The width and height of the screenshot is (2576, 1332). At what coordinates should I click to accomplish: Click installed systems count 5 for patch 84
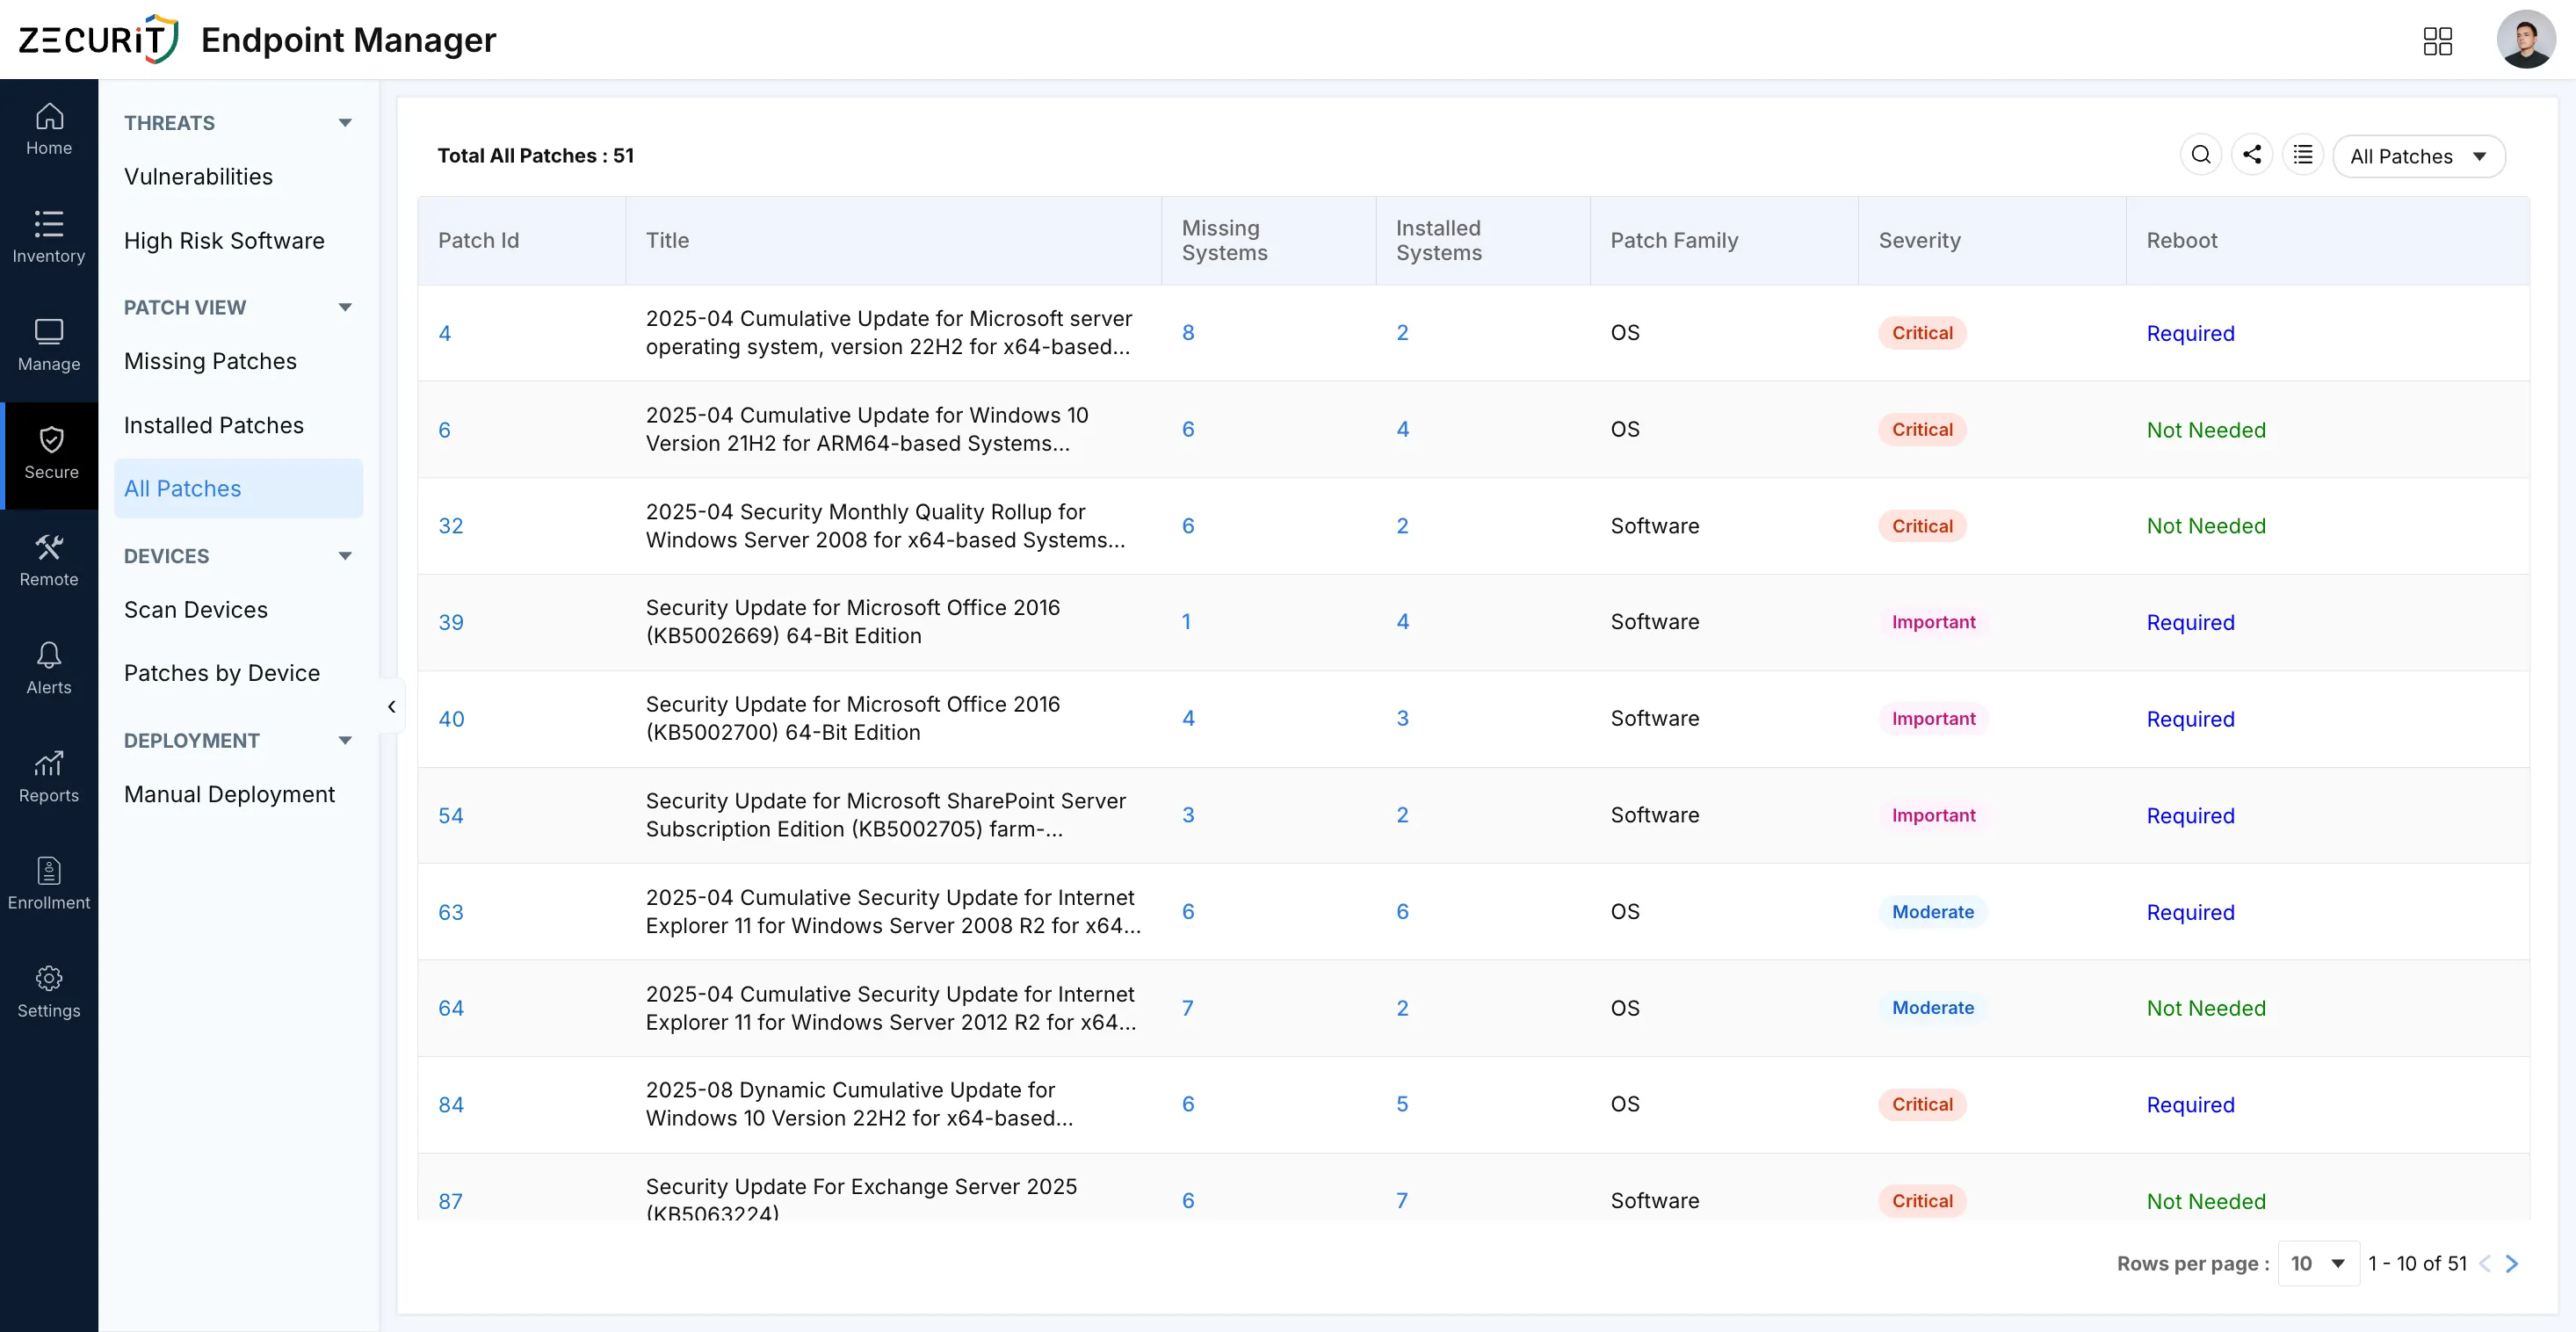pos(1402,1104)
